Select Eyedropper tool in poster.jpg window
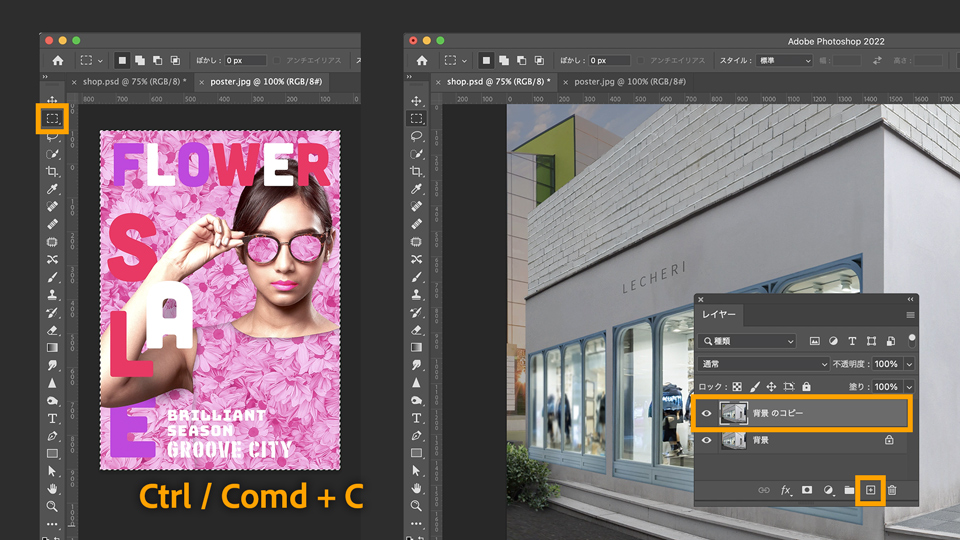This screenshot has width=960, height=540. click(x=52, y=189)
